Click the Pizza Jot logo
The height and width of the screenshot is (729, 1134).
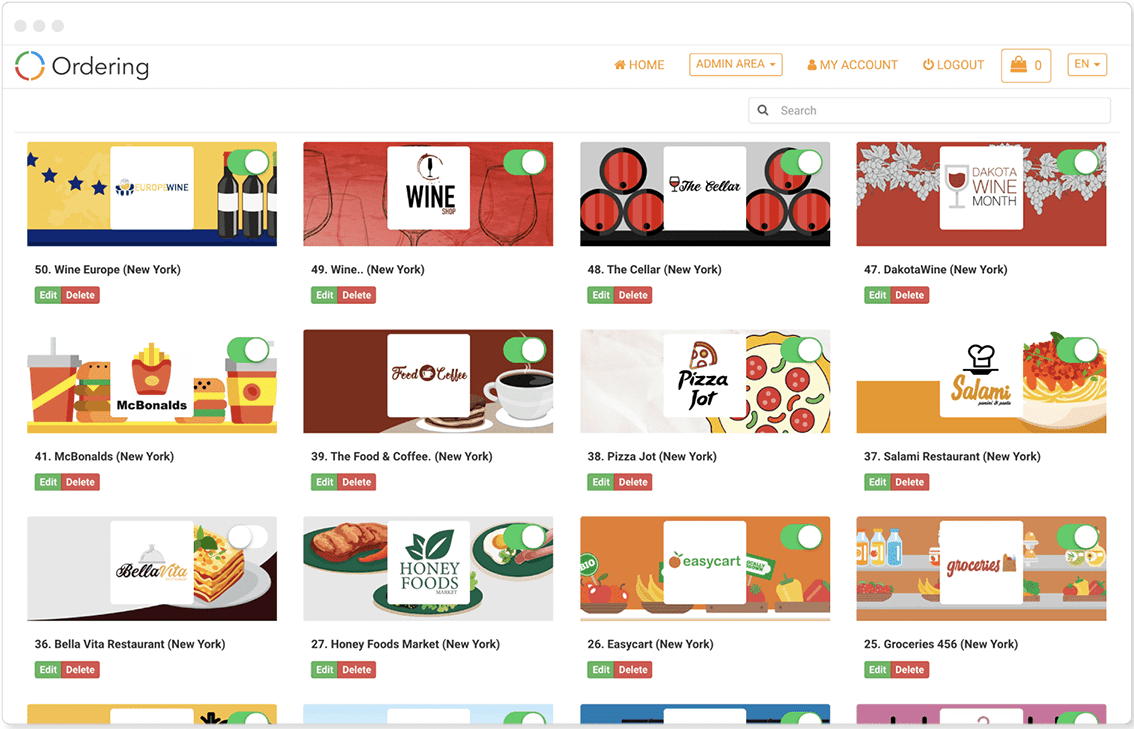(x=704, y=375)
